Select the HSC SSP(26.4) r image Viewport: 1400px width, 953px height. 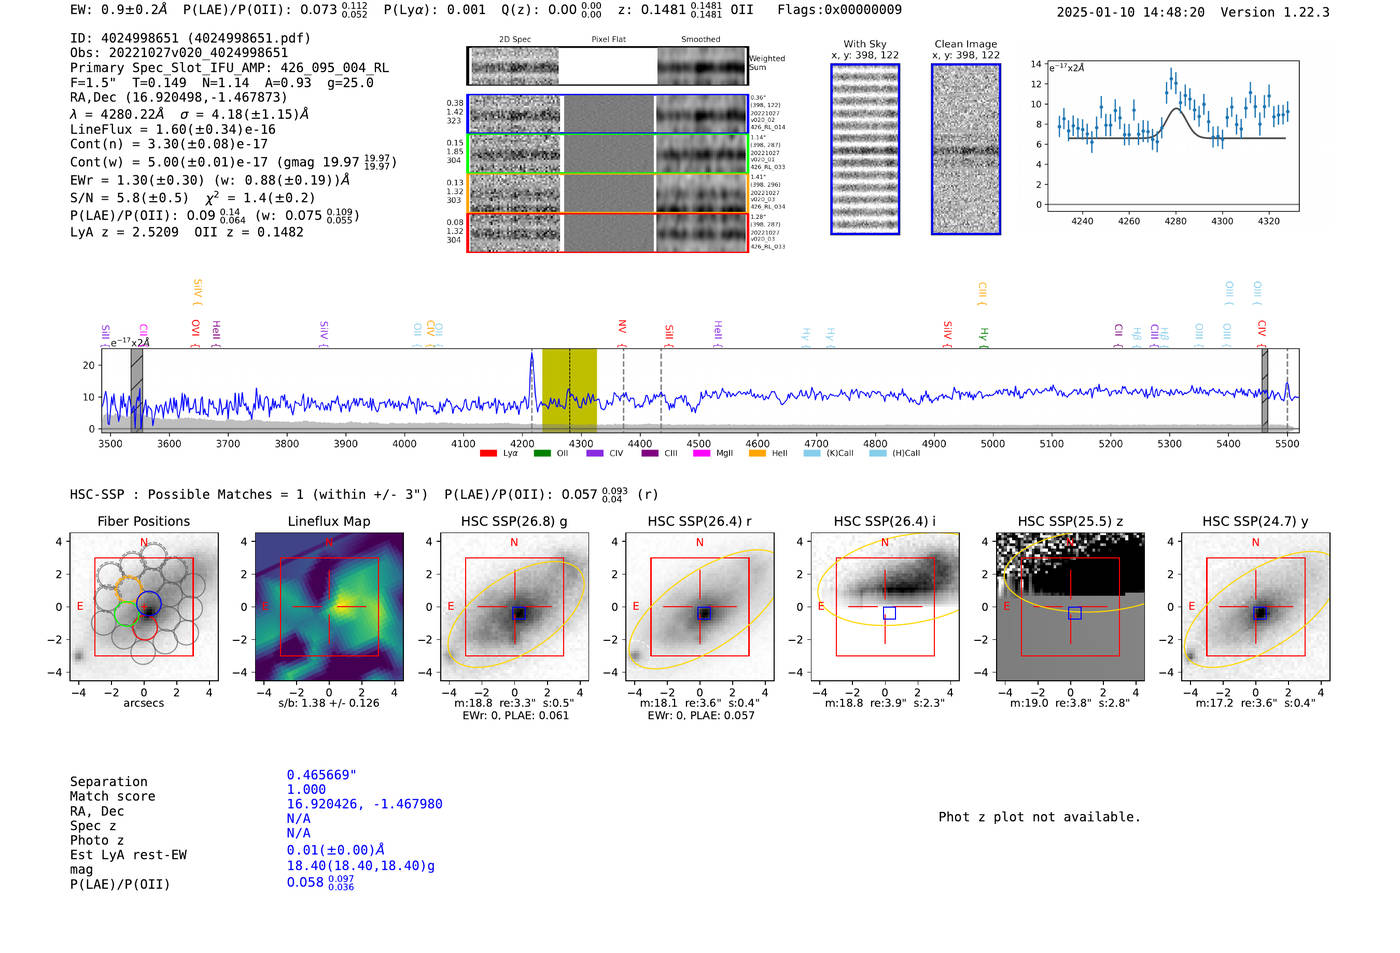(700, 607)
